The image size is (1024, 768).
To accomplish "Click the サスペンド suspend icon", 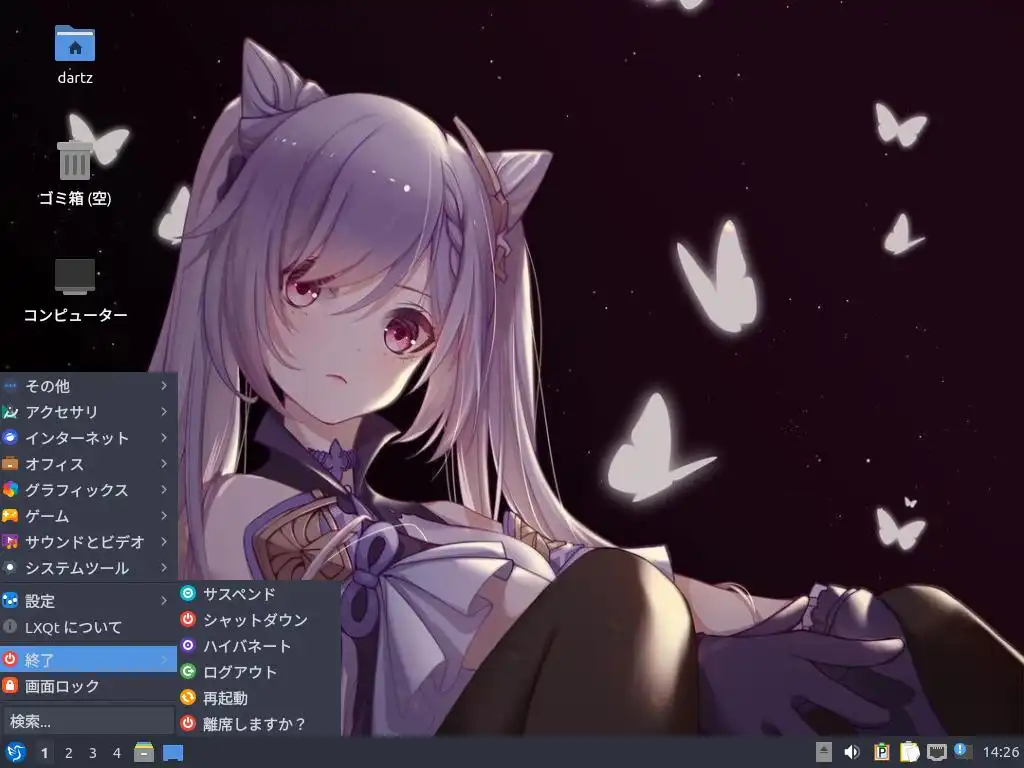I will pos(188,593).
